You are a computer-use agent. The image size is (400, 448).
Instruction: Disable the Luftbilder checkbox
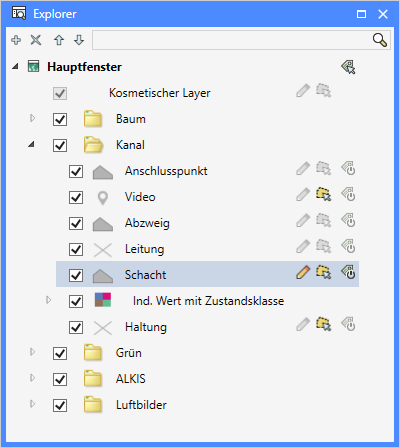60,405
